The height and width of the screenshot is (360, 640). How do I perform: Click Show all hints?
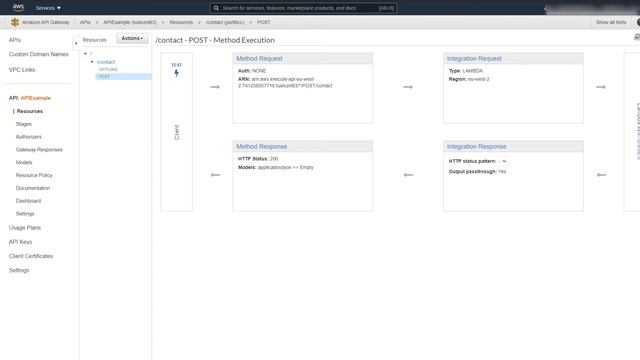(x=611, y=22)
